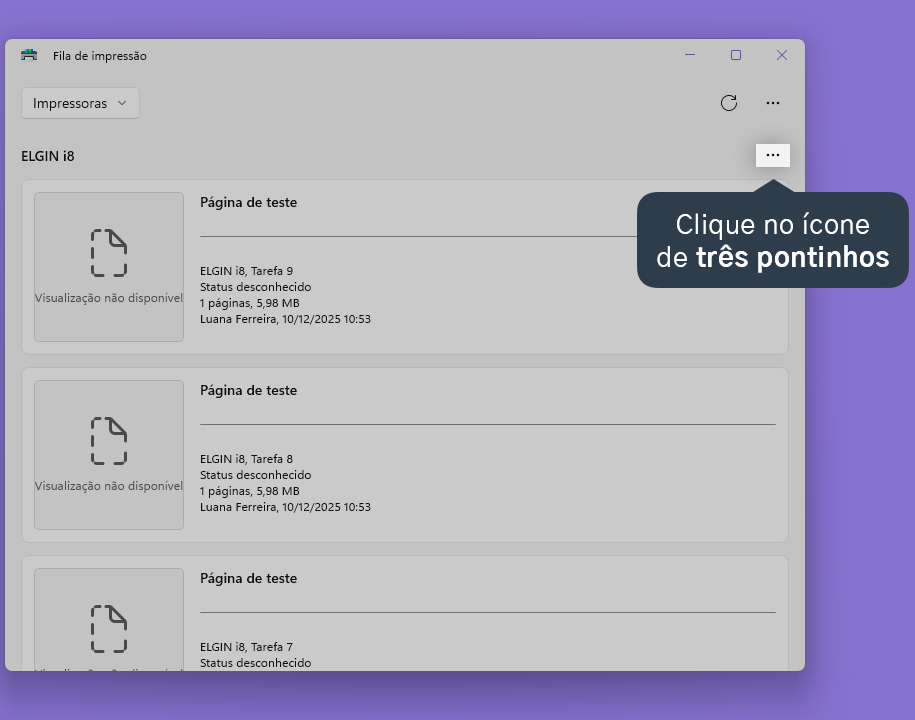The height and width of the screenshot is (720, 915).
Task: Click the Página de teste title of Tarefa 7
Action: tap(249, 578)
